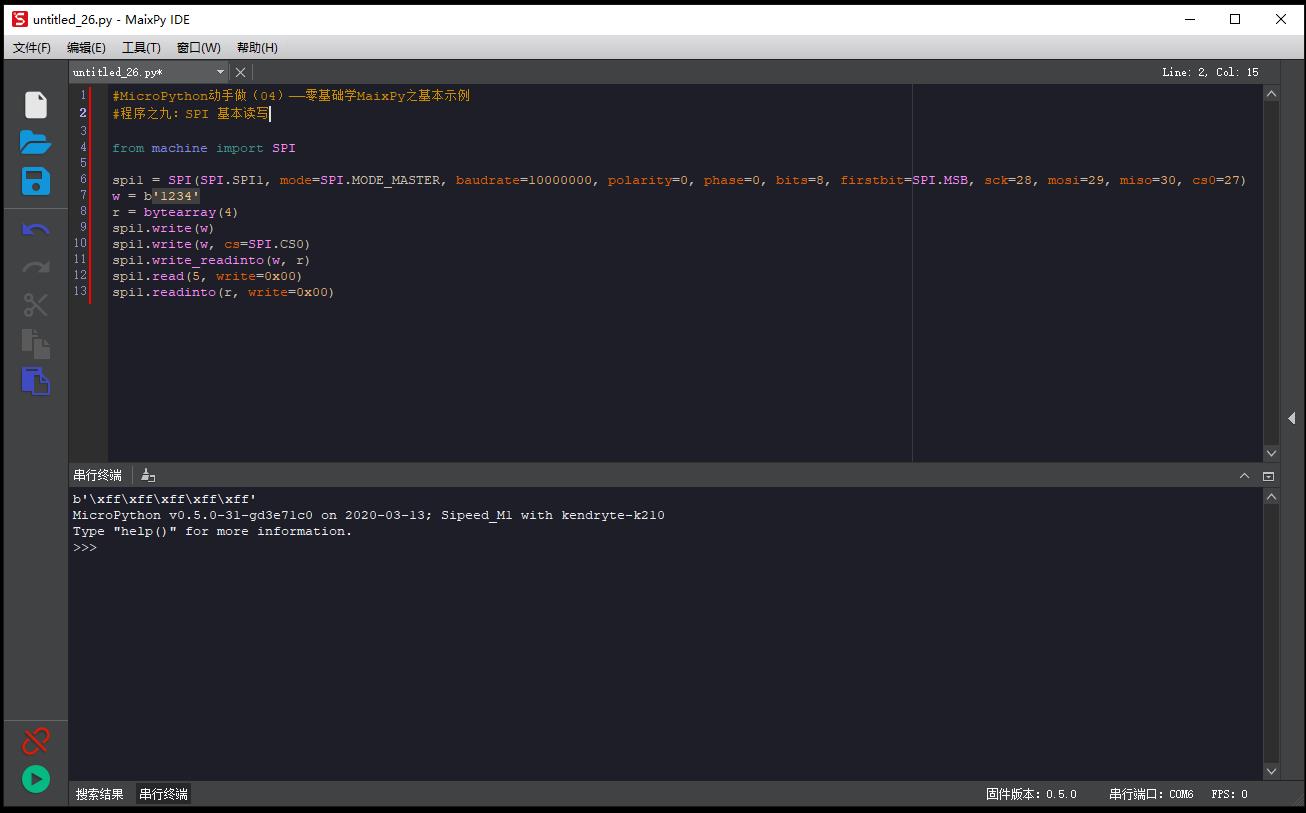Click line number 6 in the gutter

click(84, 180)
